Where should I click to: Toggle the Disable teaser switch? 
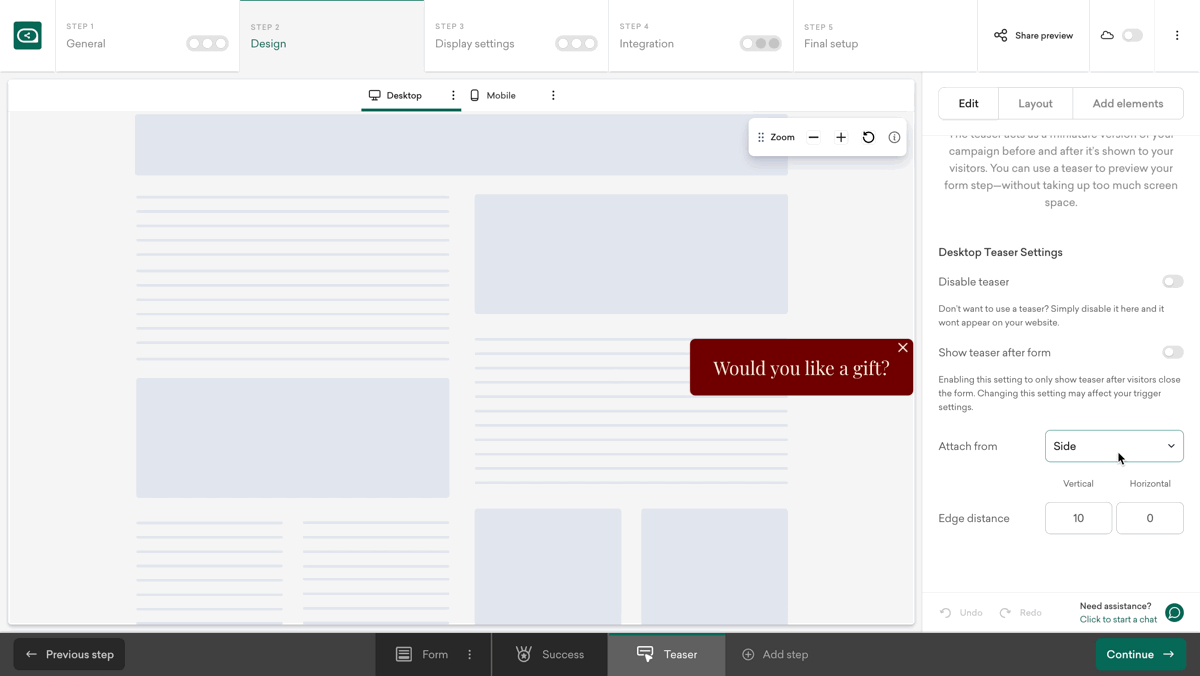click(1172, 282)
